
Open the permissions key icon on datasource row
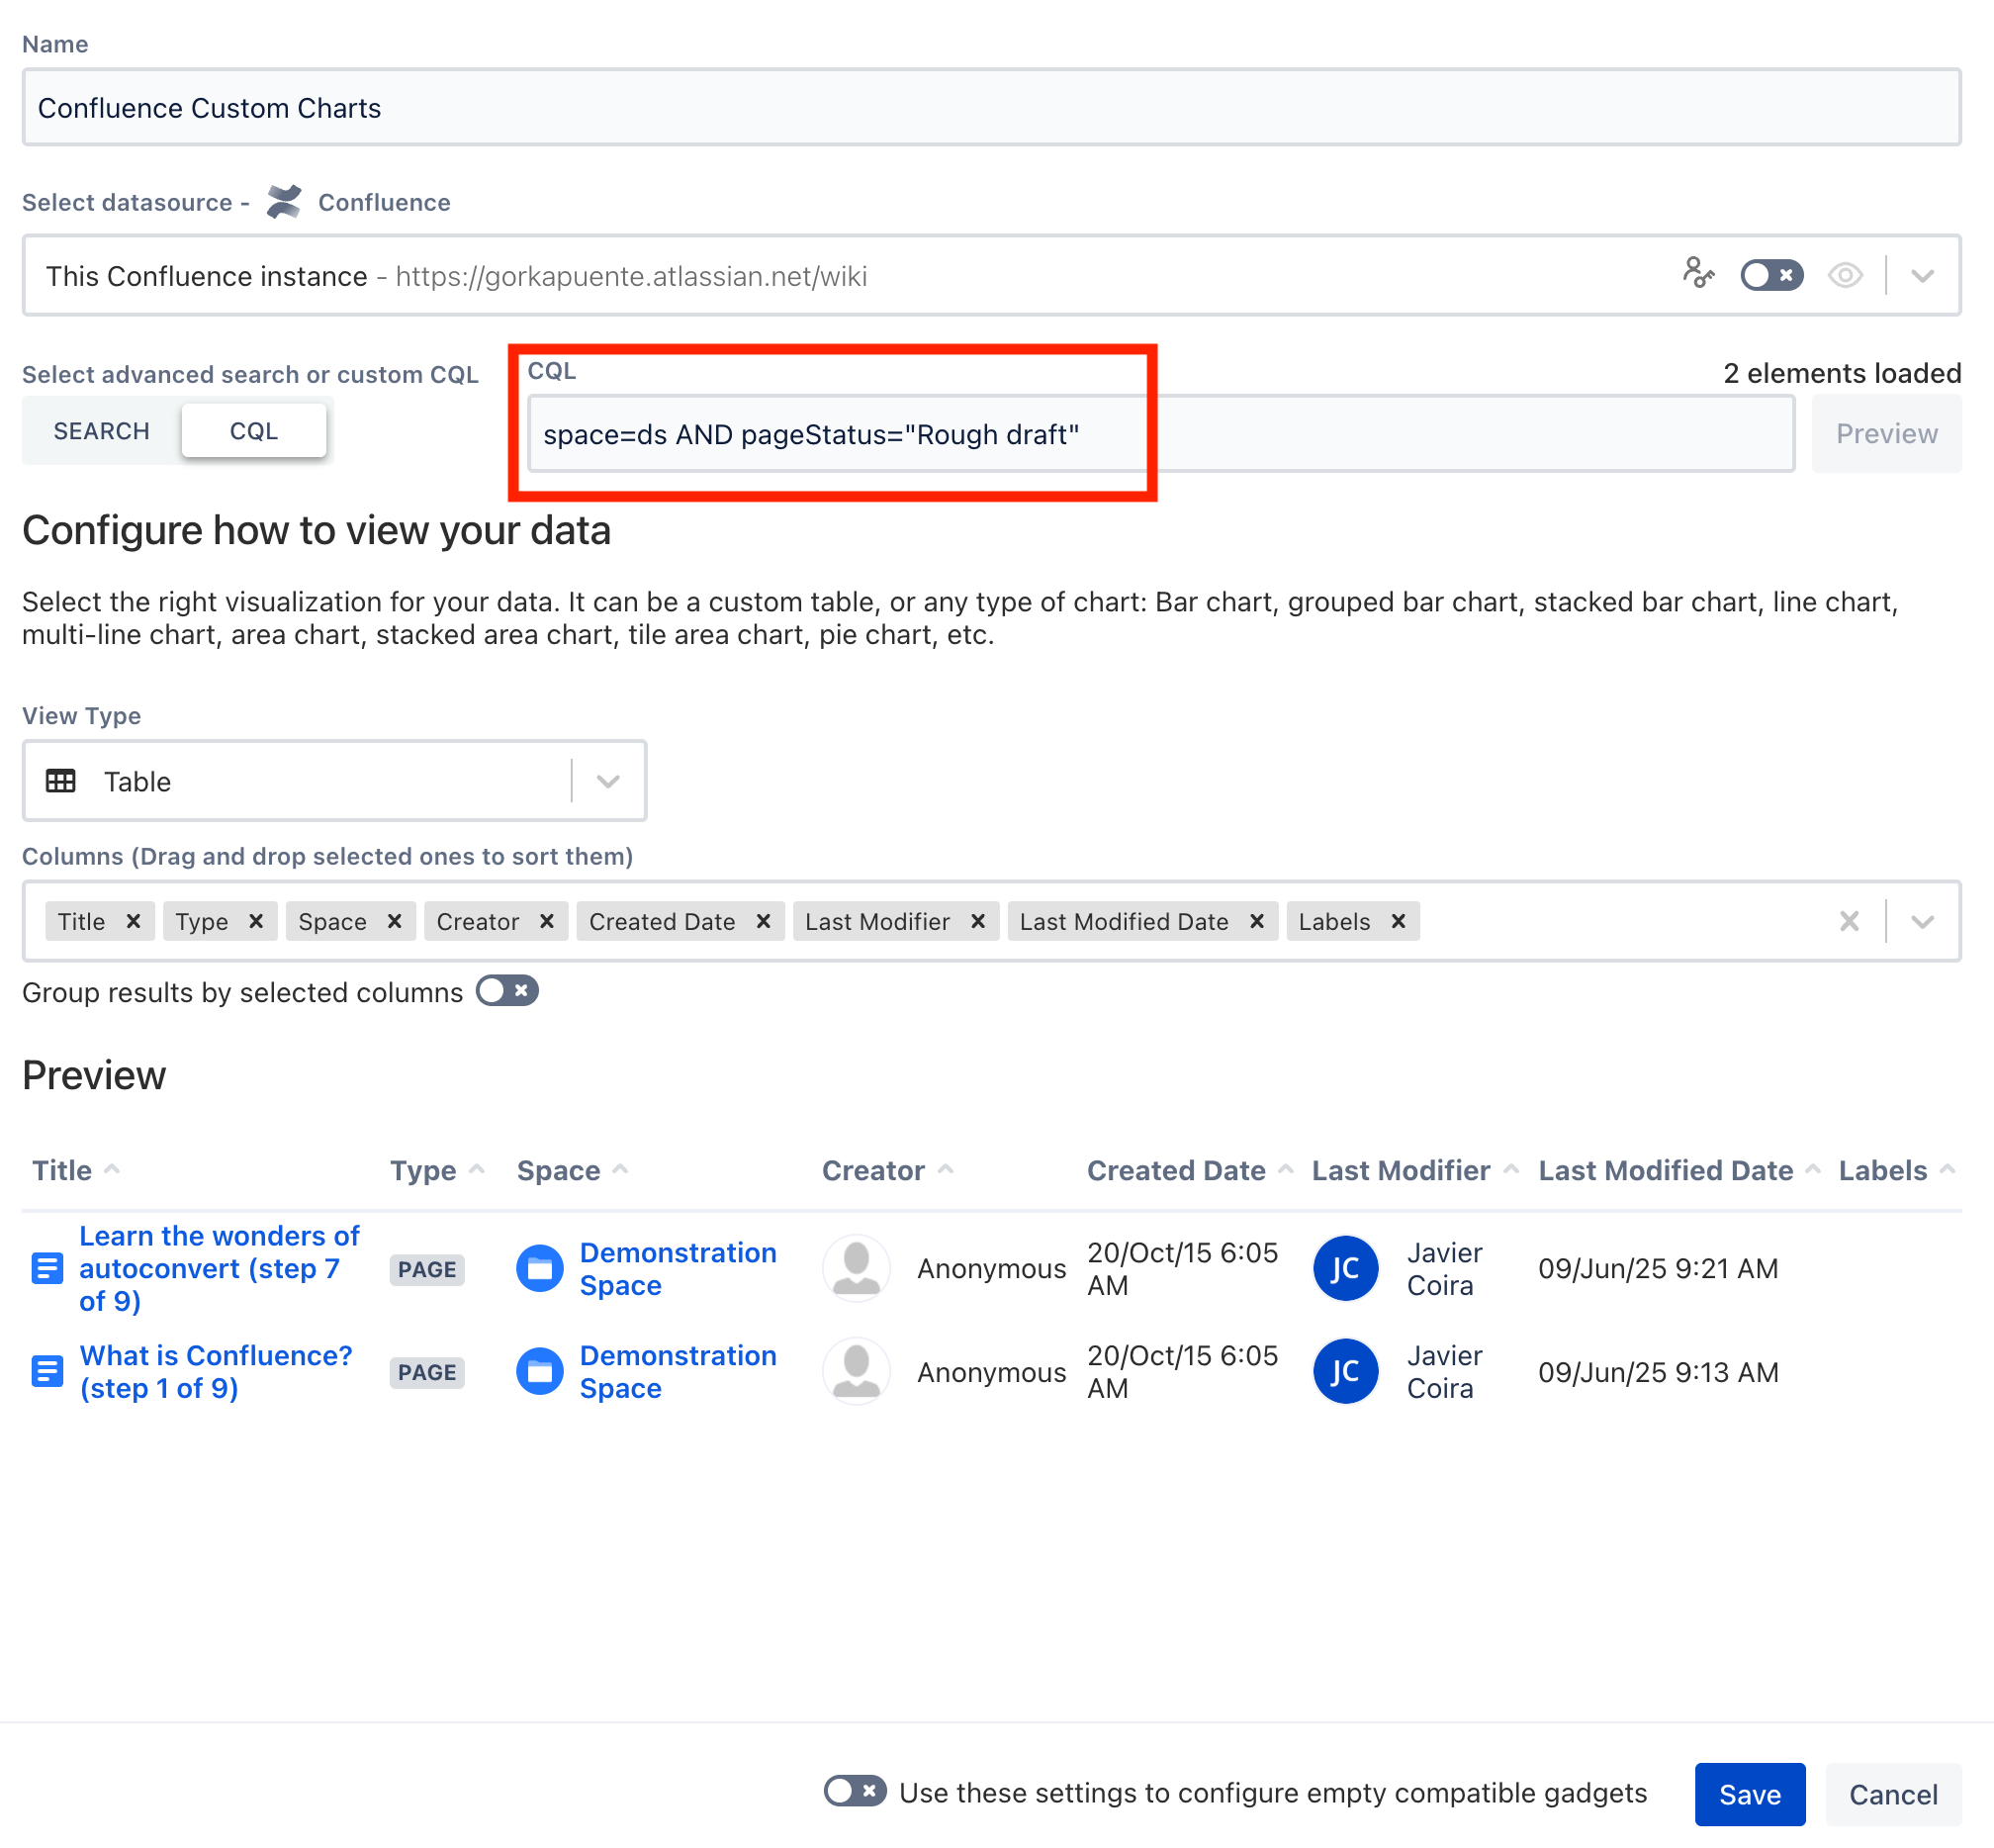(1700, 275)
